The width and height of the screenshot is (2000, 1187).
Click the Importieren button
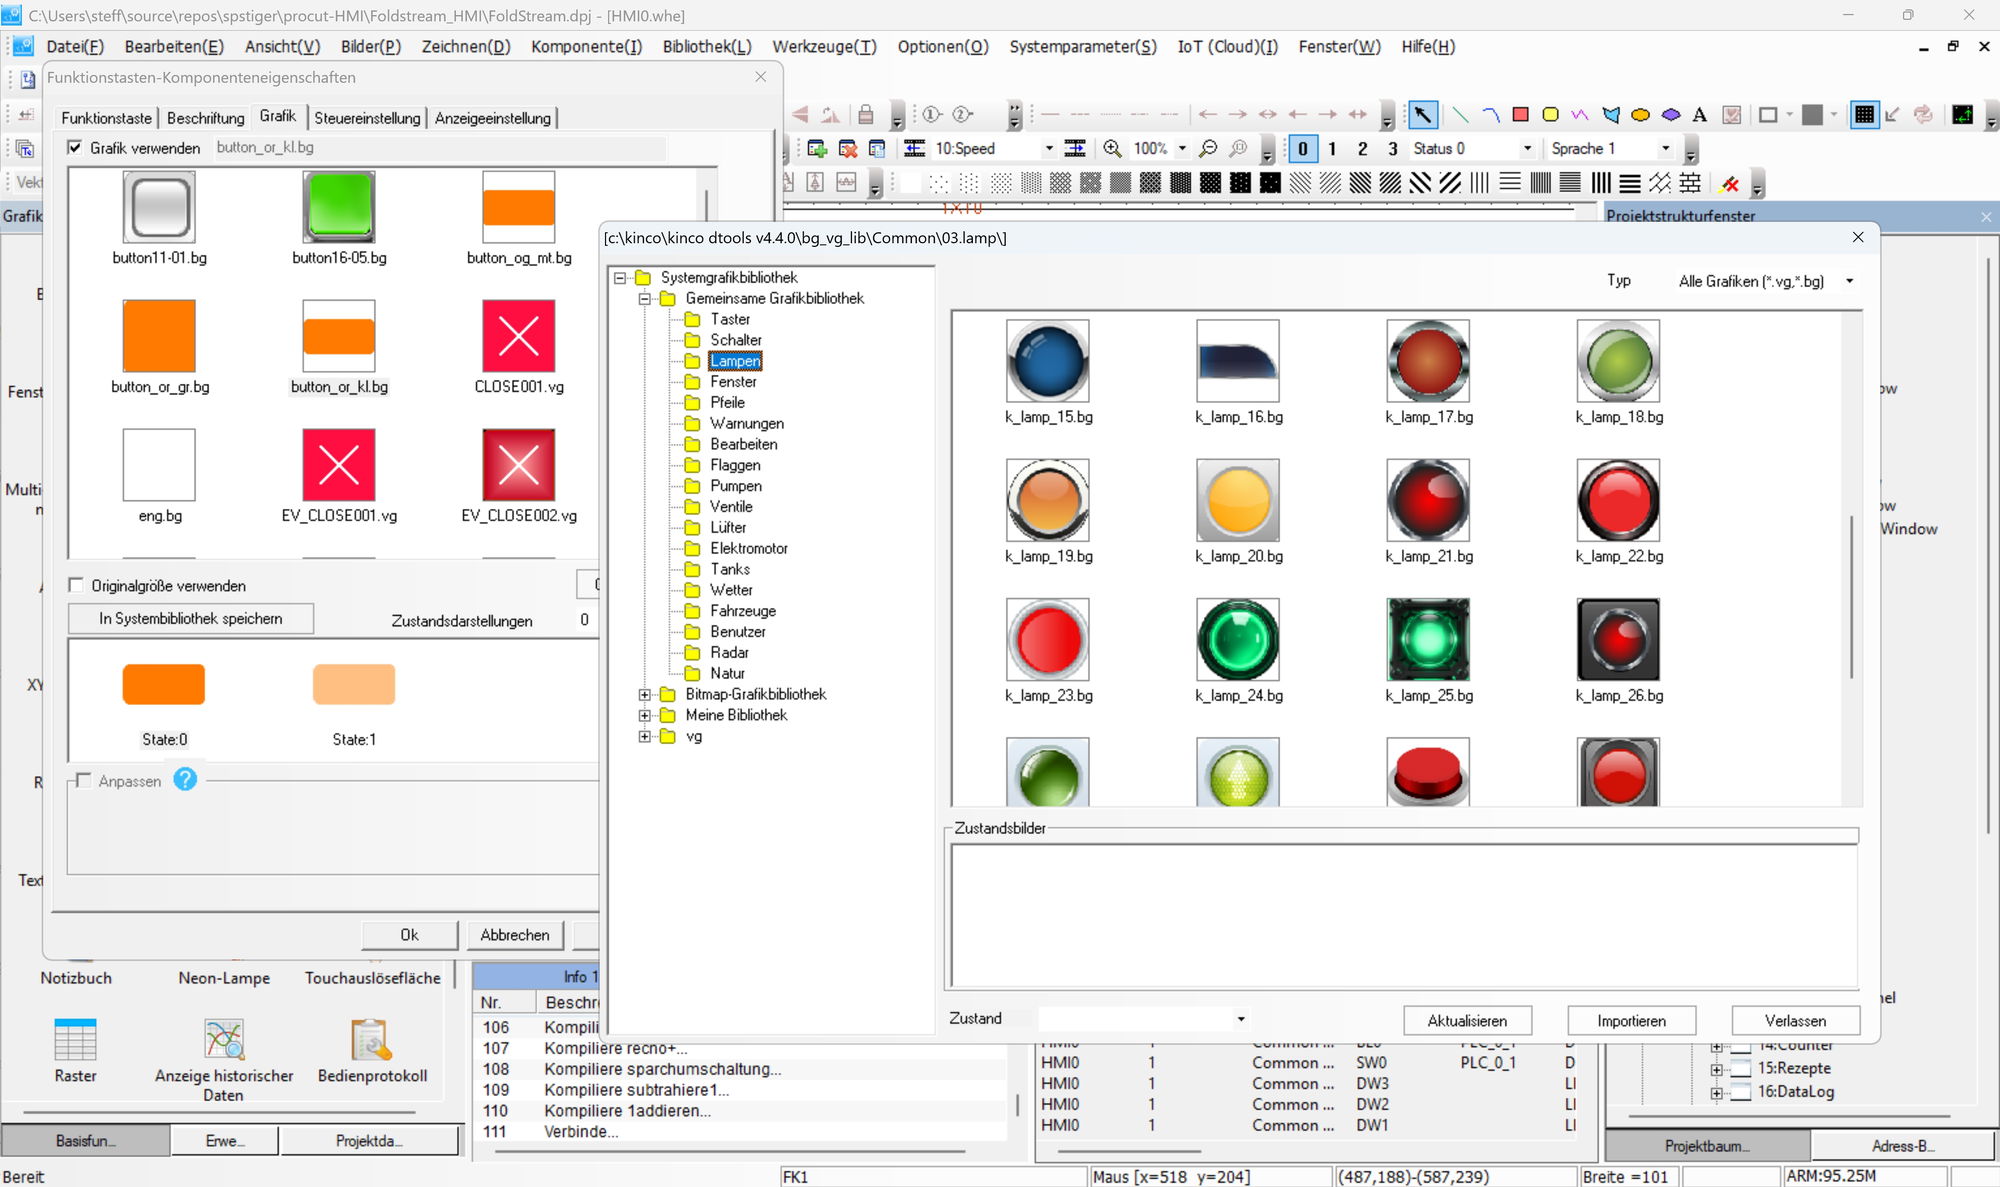[x=1631, y=1020]
